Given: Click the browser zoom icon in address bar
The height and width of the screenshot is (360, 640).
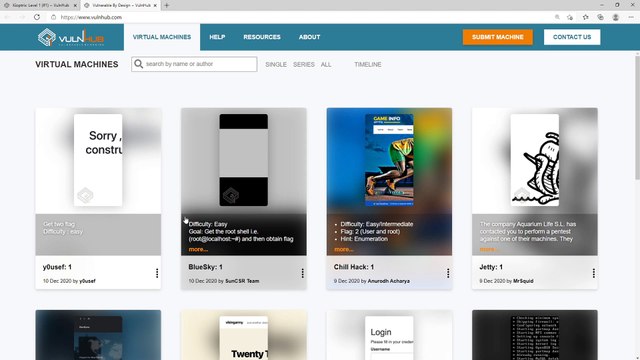Looking at the screenshot, I should click(x=557, y=17).
